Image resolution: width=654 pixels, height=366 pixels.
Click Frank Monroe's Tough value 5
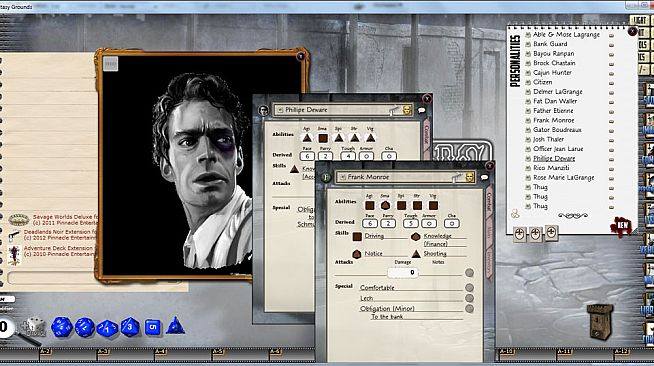click(x=410, y=223)
